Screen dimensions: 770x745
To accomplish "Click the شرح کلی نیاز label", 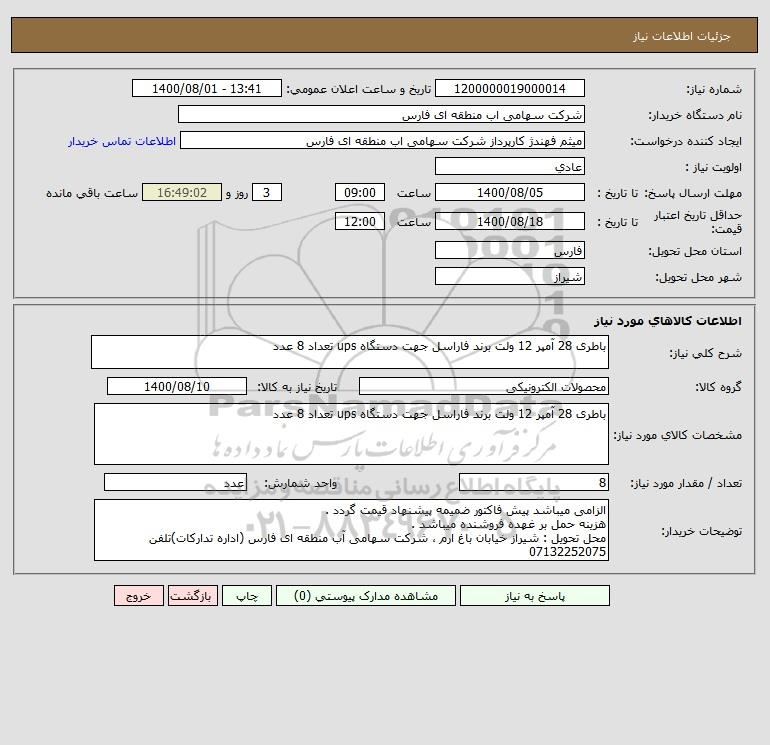I will pyautogui.click(x=706, y=353).
